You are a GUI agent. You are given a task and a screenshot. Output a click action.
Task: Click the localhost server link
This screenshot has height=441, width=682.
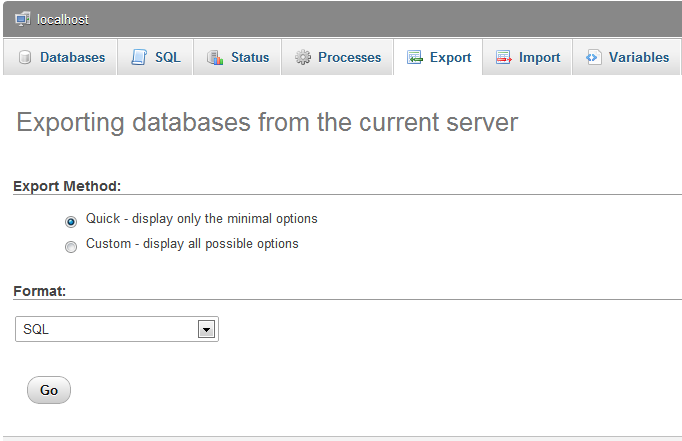[63, 20]
